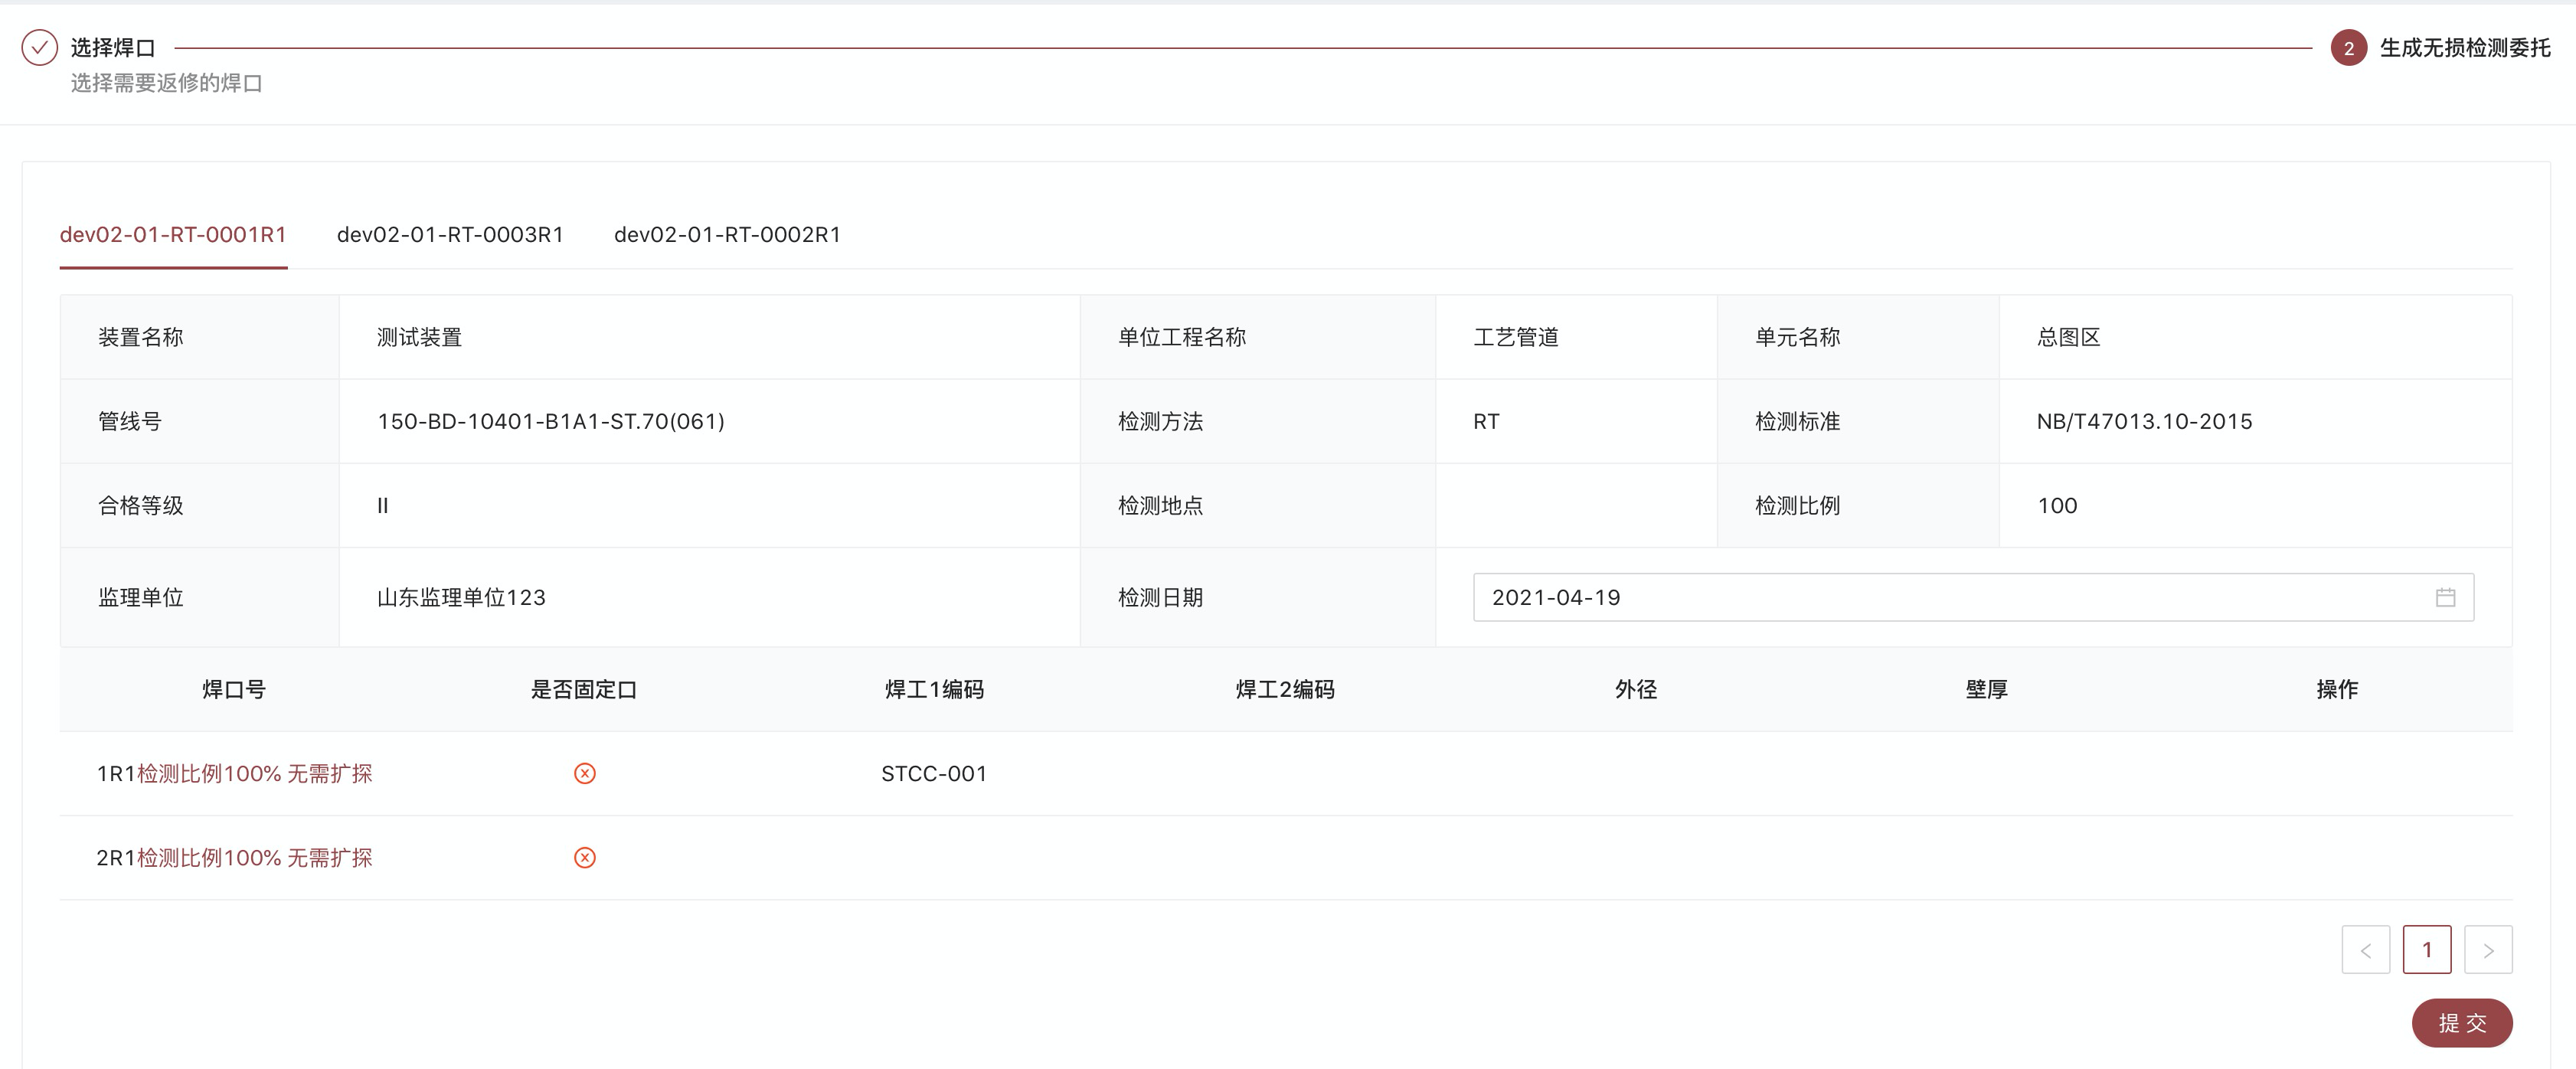Click the 焊工1编码 column header
Viewport: 2576px width, 1069px height.
pyautogui.click(x=934, y=689)
